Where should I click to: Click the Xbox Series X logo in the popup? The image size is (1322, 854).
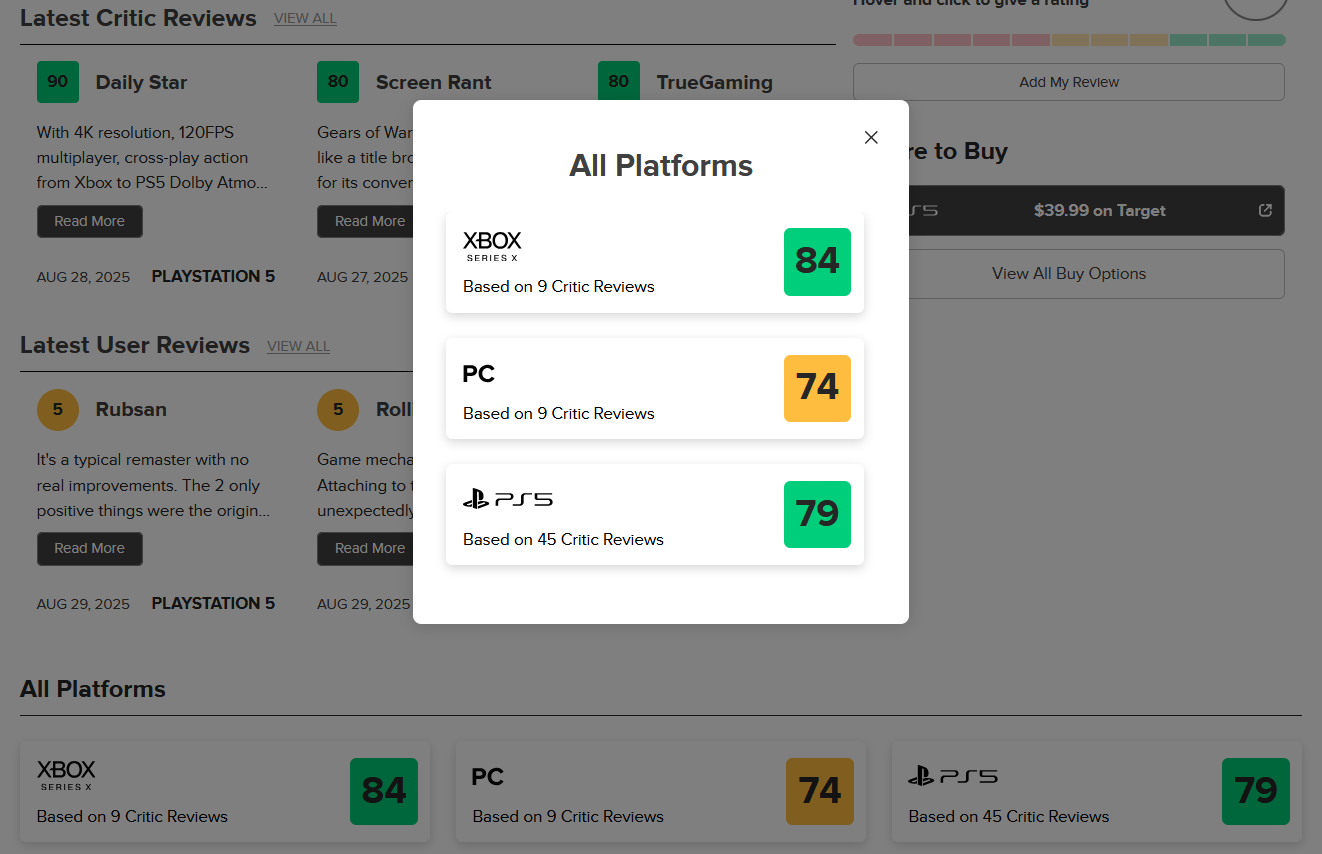coord(492,246)
